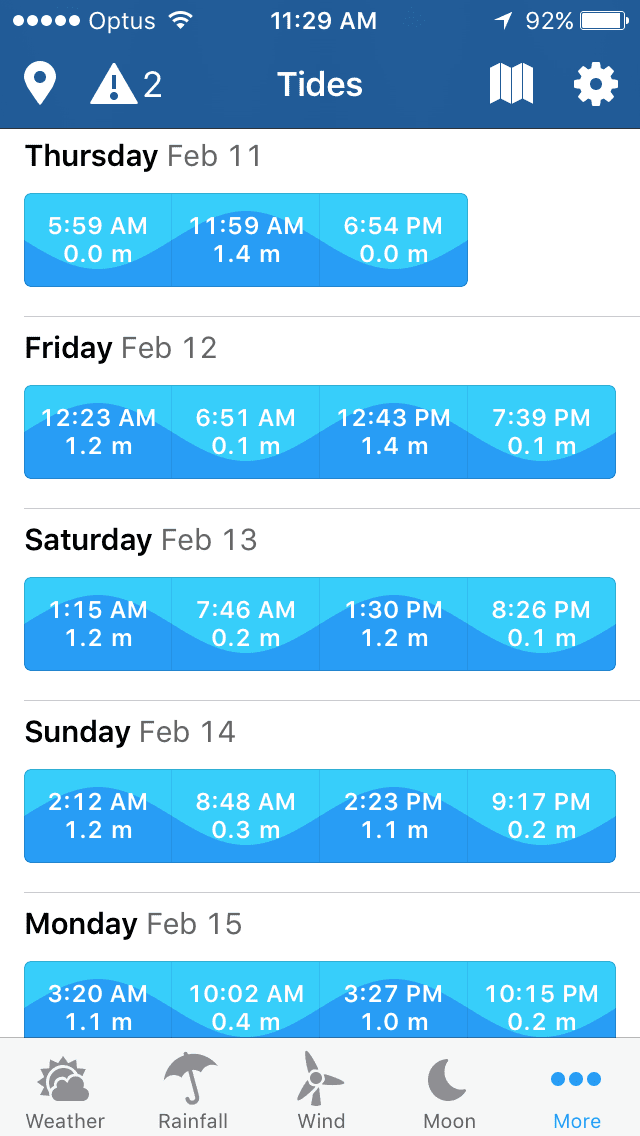Tap Friday 7:39 PM tide cell
This screenshot has width=640, height=1136.
[x=542, y=432]
